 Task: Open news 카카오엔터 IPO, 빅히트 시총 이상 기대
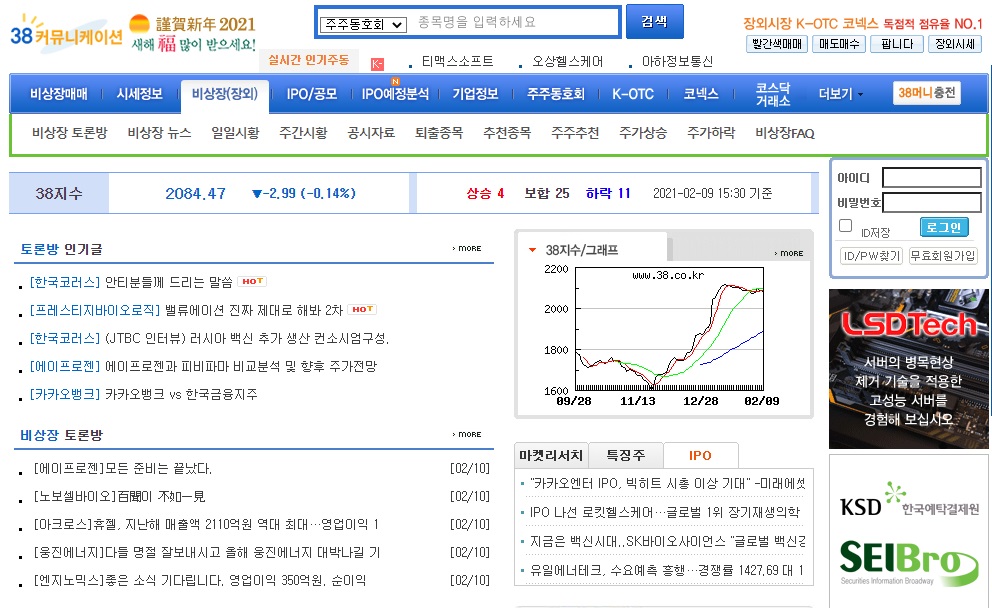(x=667, y=483)
